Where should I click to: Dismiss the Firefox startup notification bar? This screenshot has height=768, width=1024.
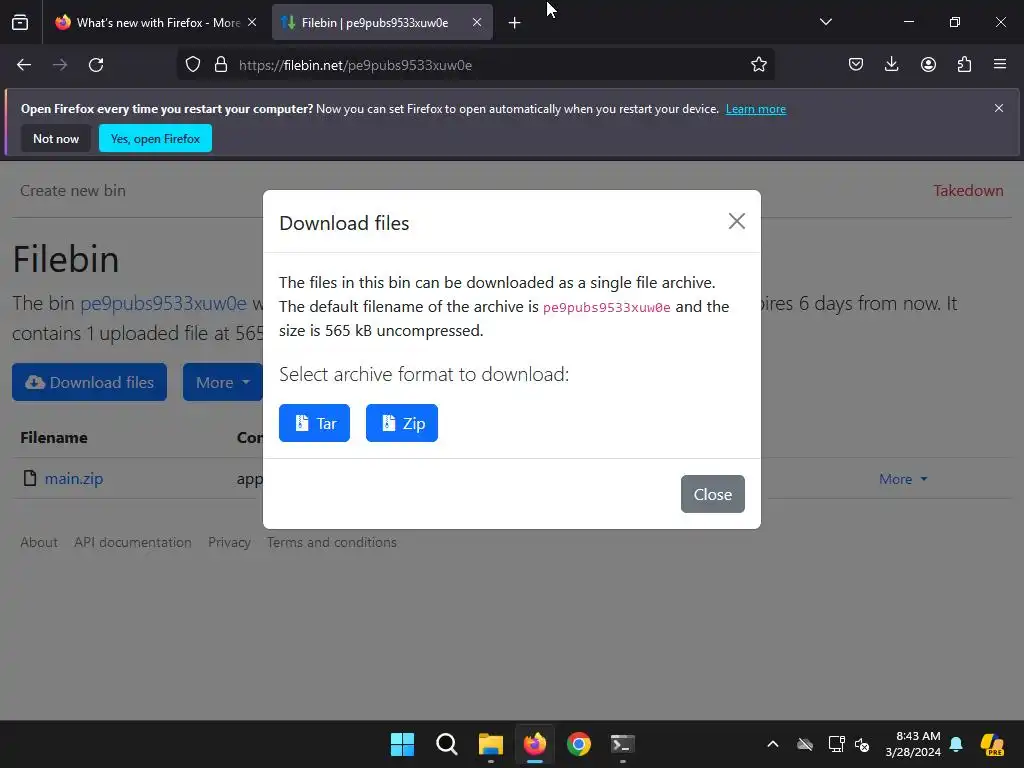tap(999, 108)
